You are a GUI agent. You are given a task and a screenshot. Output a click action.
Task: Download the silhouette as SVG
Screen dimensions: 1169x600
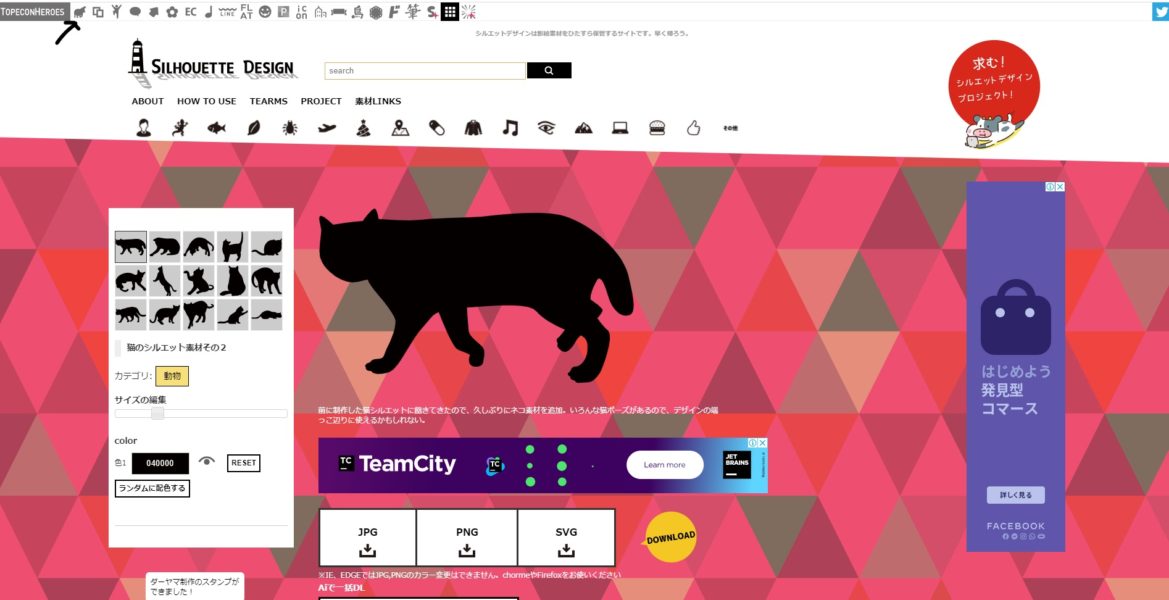tap(566, 538)
